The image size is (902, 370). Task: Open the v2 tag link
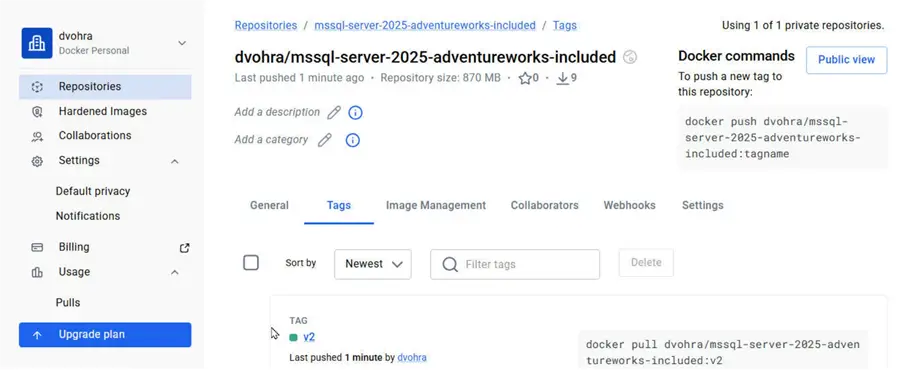tap(309, 338)
